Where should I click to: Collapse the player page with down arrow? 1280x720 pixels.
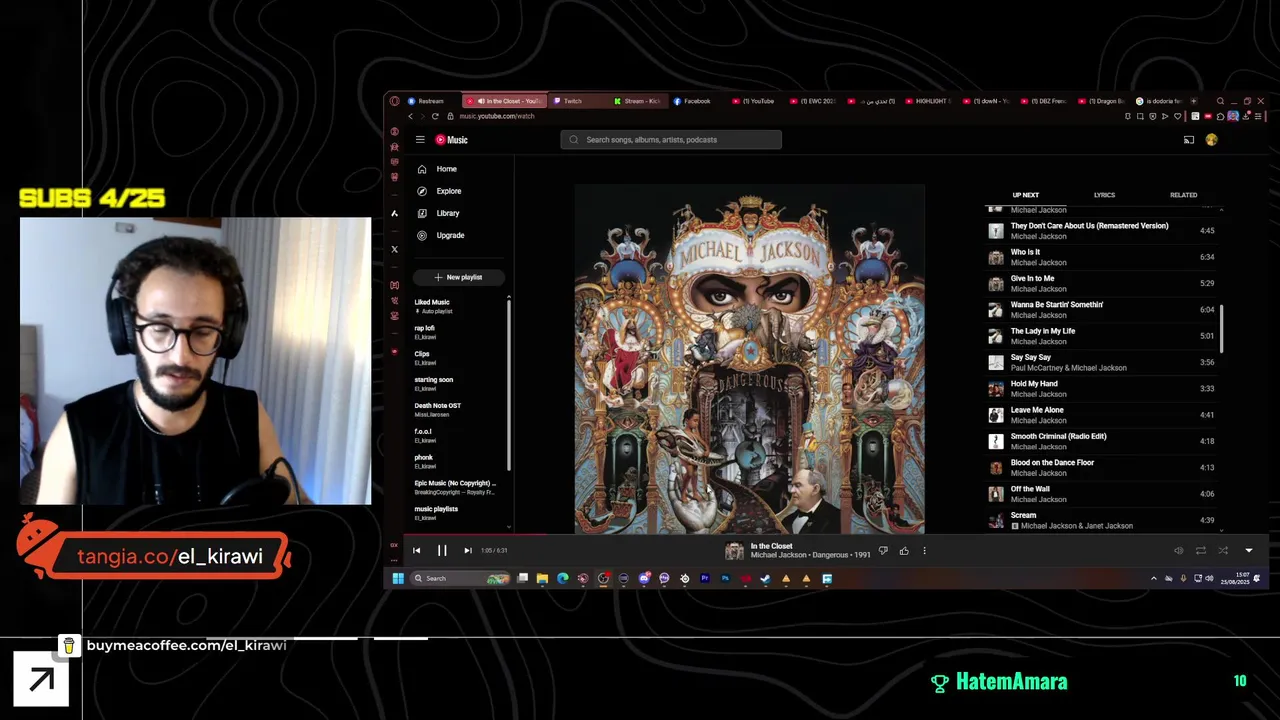[1248, 550]
